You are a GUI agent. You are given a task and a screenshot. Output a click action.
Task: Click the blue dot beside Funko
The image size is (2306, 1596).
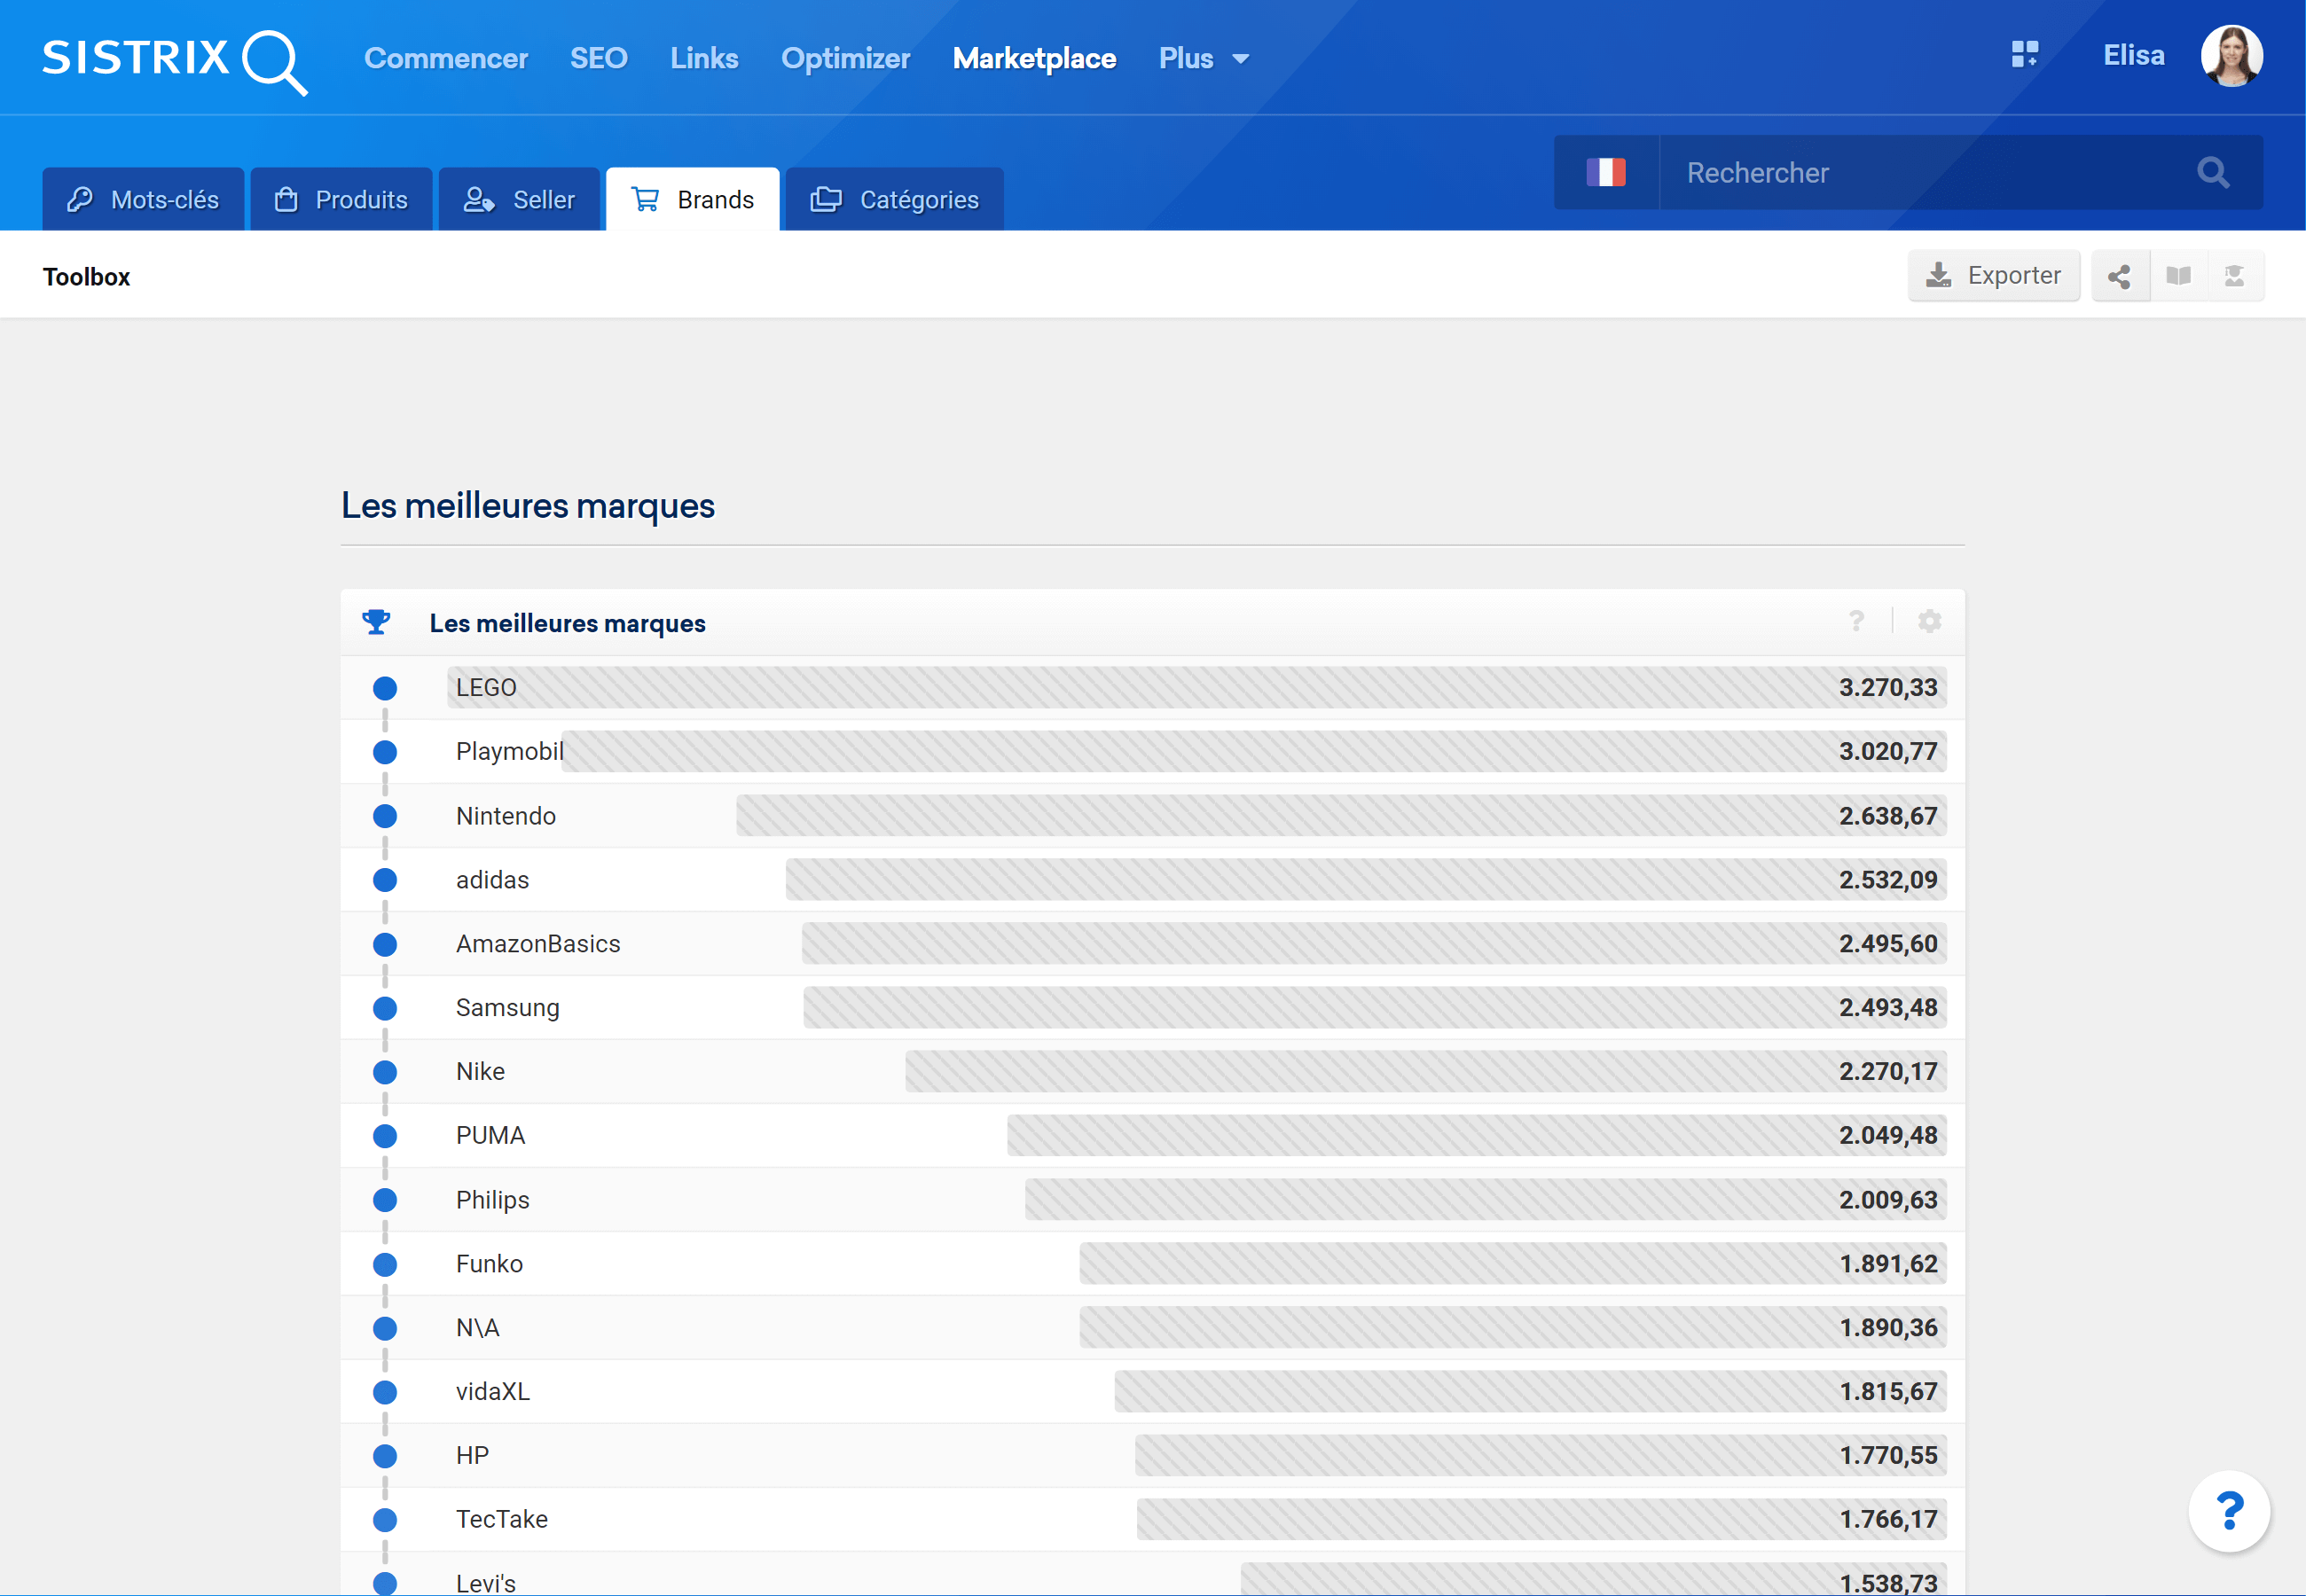[x=385, y=1264]
